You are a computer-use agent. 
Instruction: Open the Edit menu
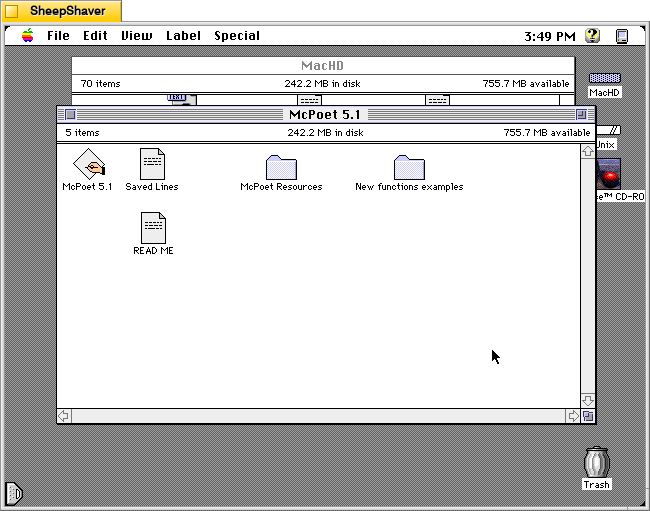pos(95,36)
